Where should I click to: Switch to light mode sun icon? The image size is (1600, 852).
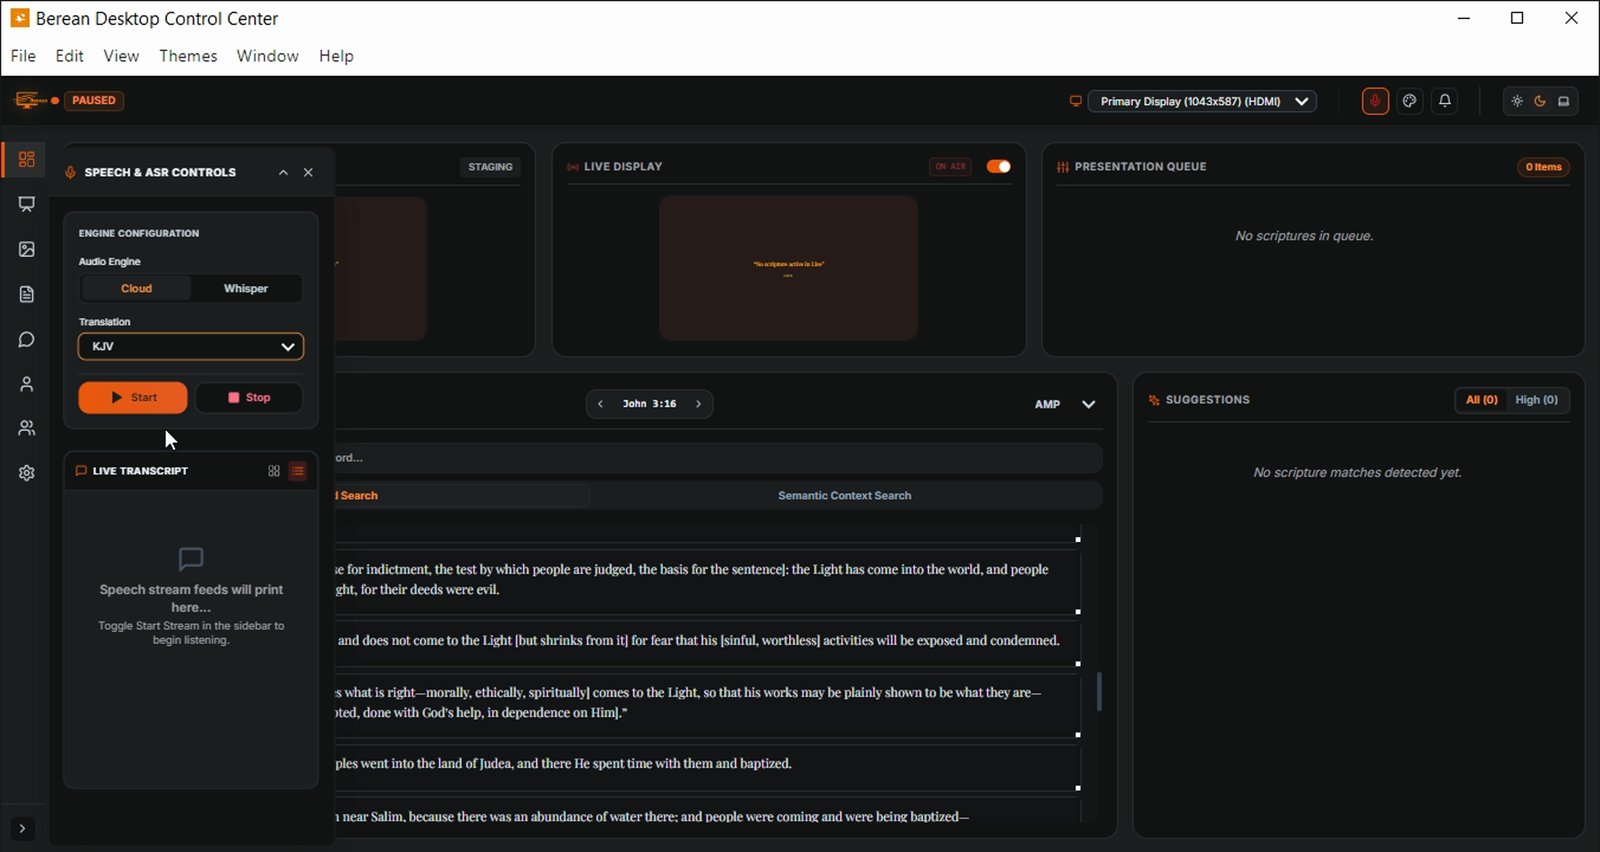click(1517, 101)
